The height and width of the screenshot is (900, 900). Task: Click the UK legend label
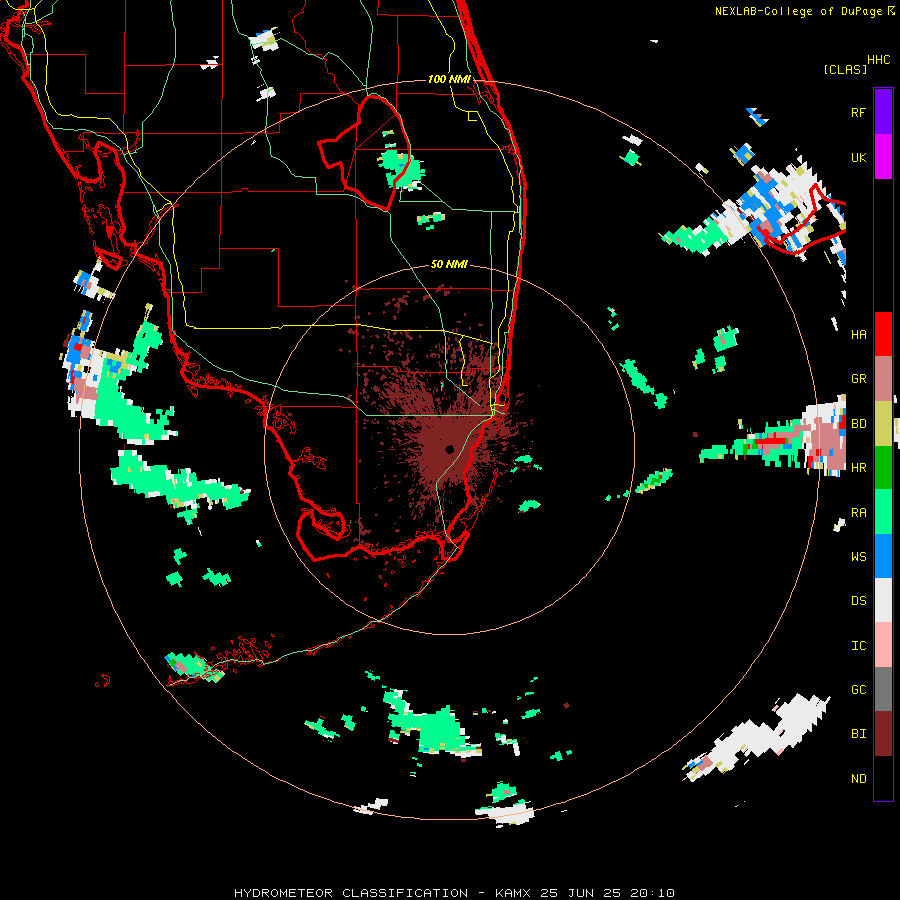[858, 157]
